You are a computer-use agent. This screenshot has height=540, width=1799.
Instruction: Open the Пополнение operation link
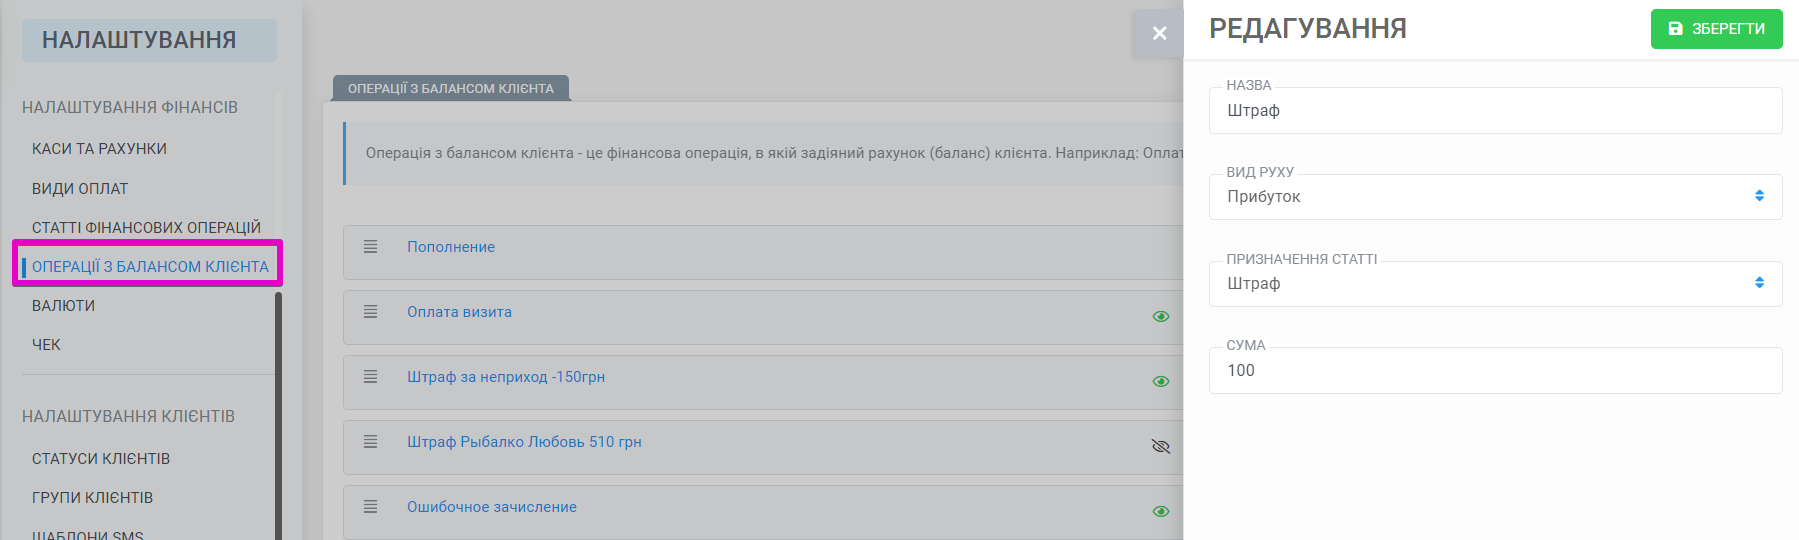[x=451, y=247]
